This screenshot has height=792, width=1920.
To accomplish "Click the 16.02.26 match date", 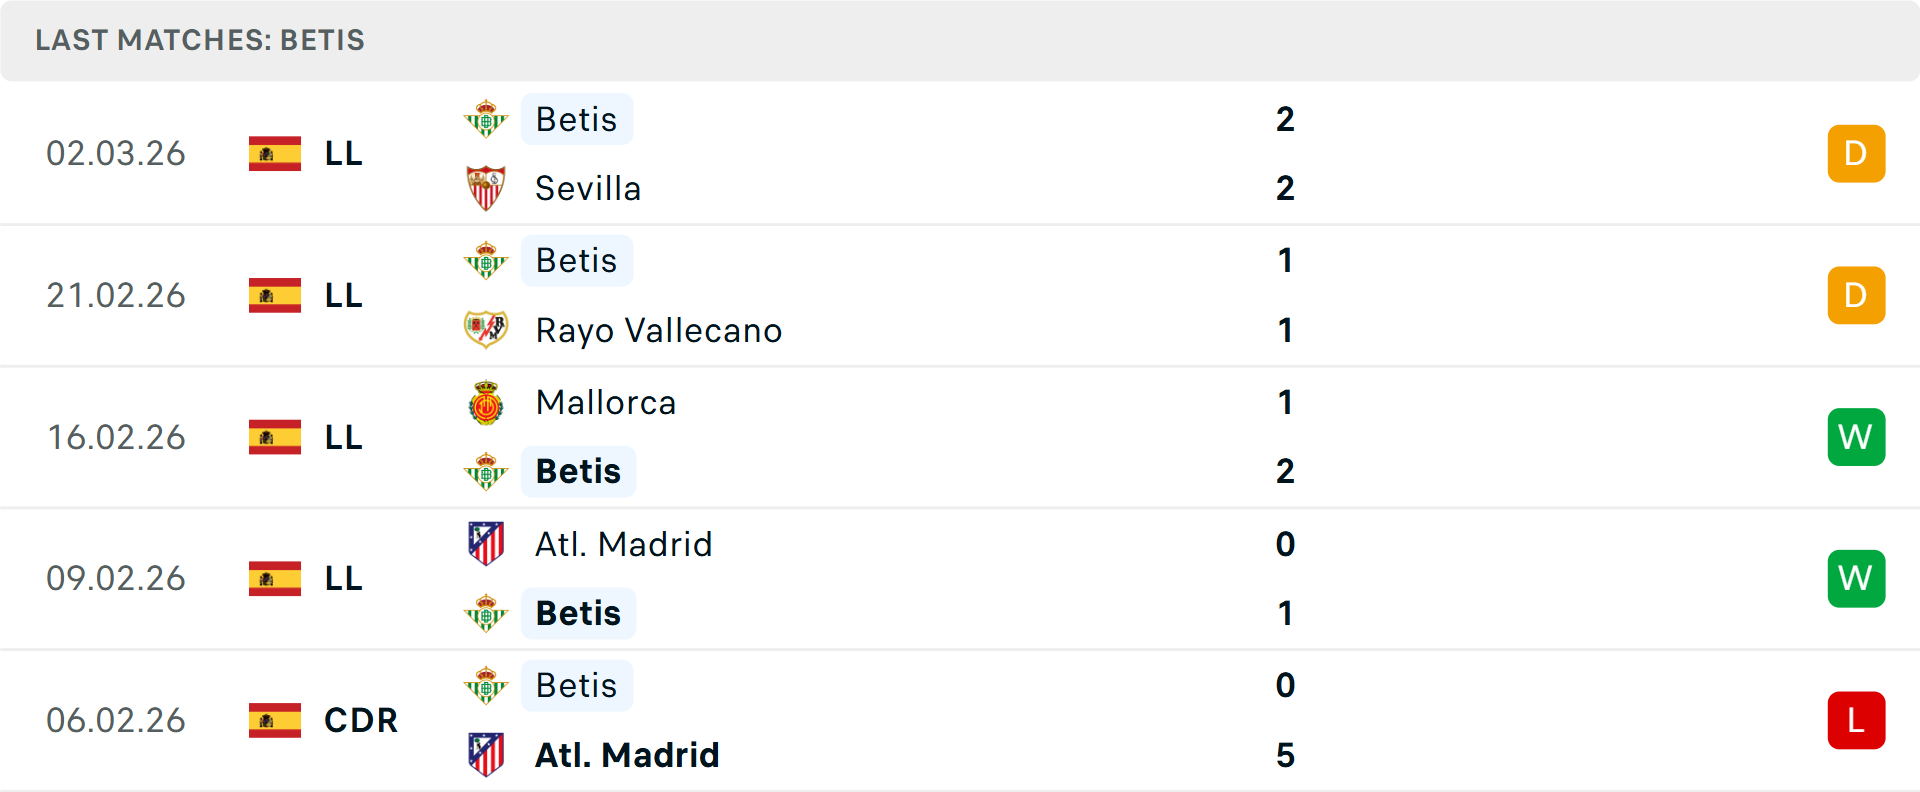I will click(116, 437).
